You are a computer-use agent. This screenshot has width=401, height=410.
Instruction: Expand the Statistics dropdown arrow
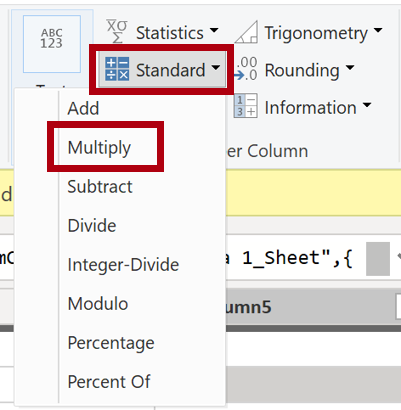tap(214, 31)
